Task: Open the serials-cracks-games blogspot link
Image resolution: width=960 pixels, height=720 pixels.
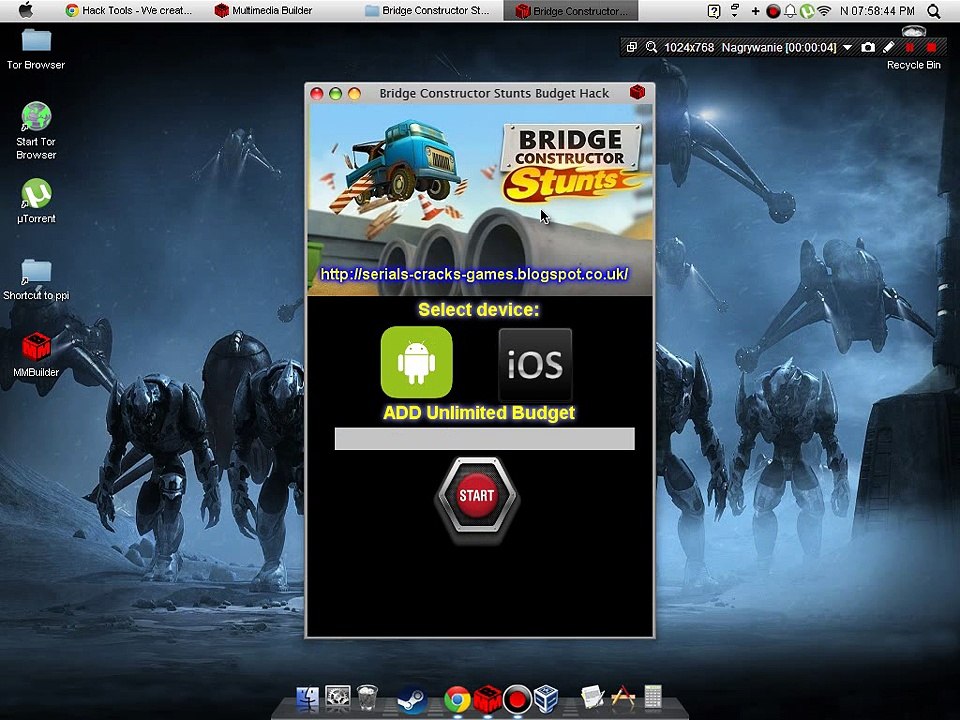Action: click(474, 274)
